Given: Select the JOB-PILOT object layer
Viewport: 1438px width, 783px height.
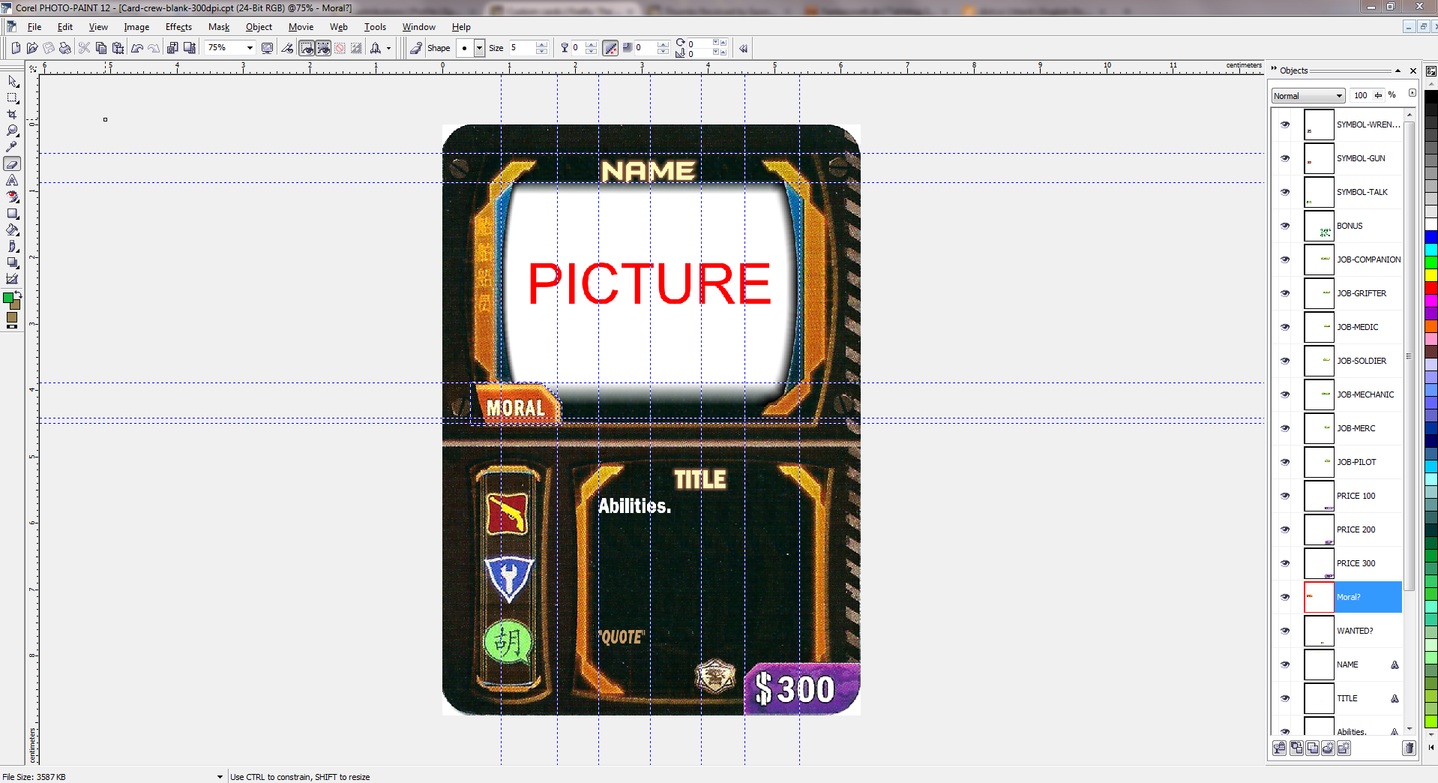Looking at the screenshot, I should pyautogui.click(x=1355, y=462).
